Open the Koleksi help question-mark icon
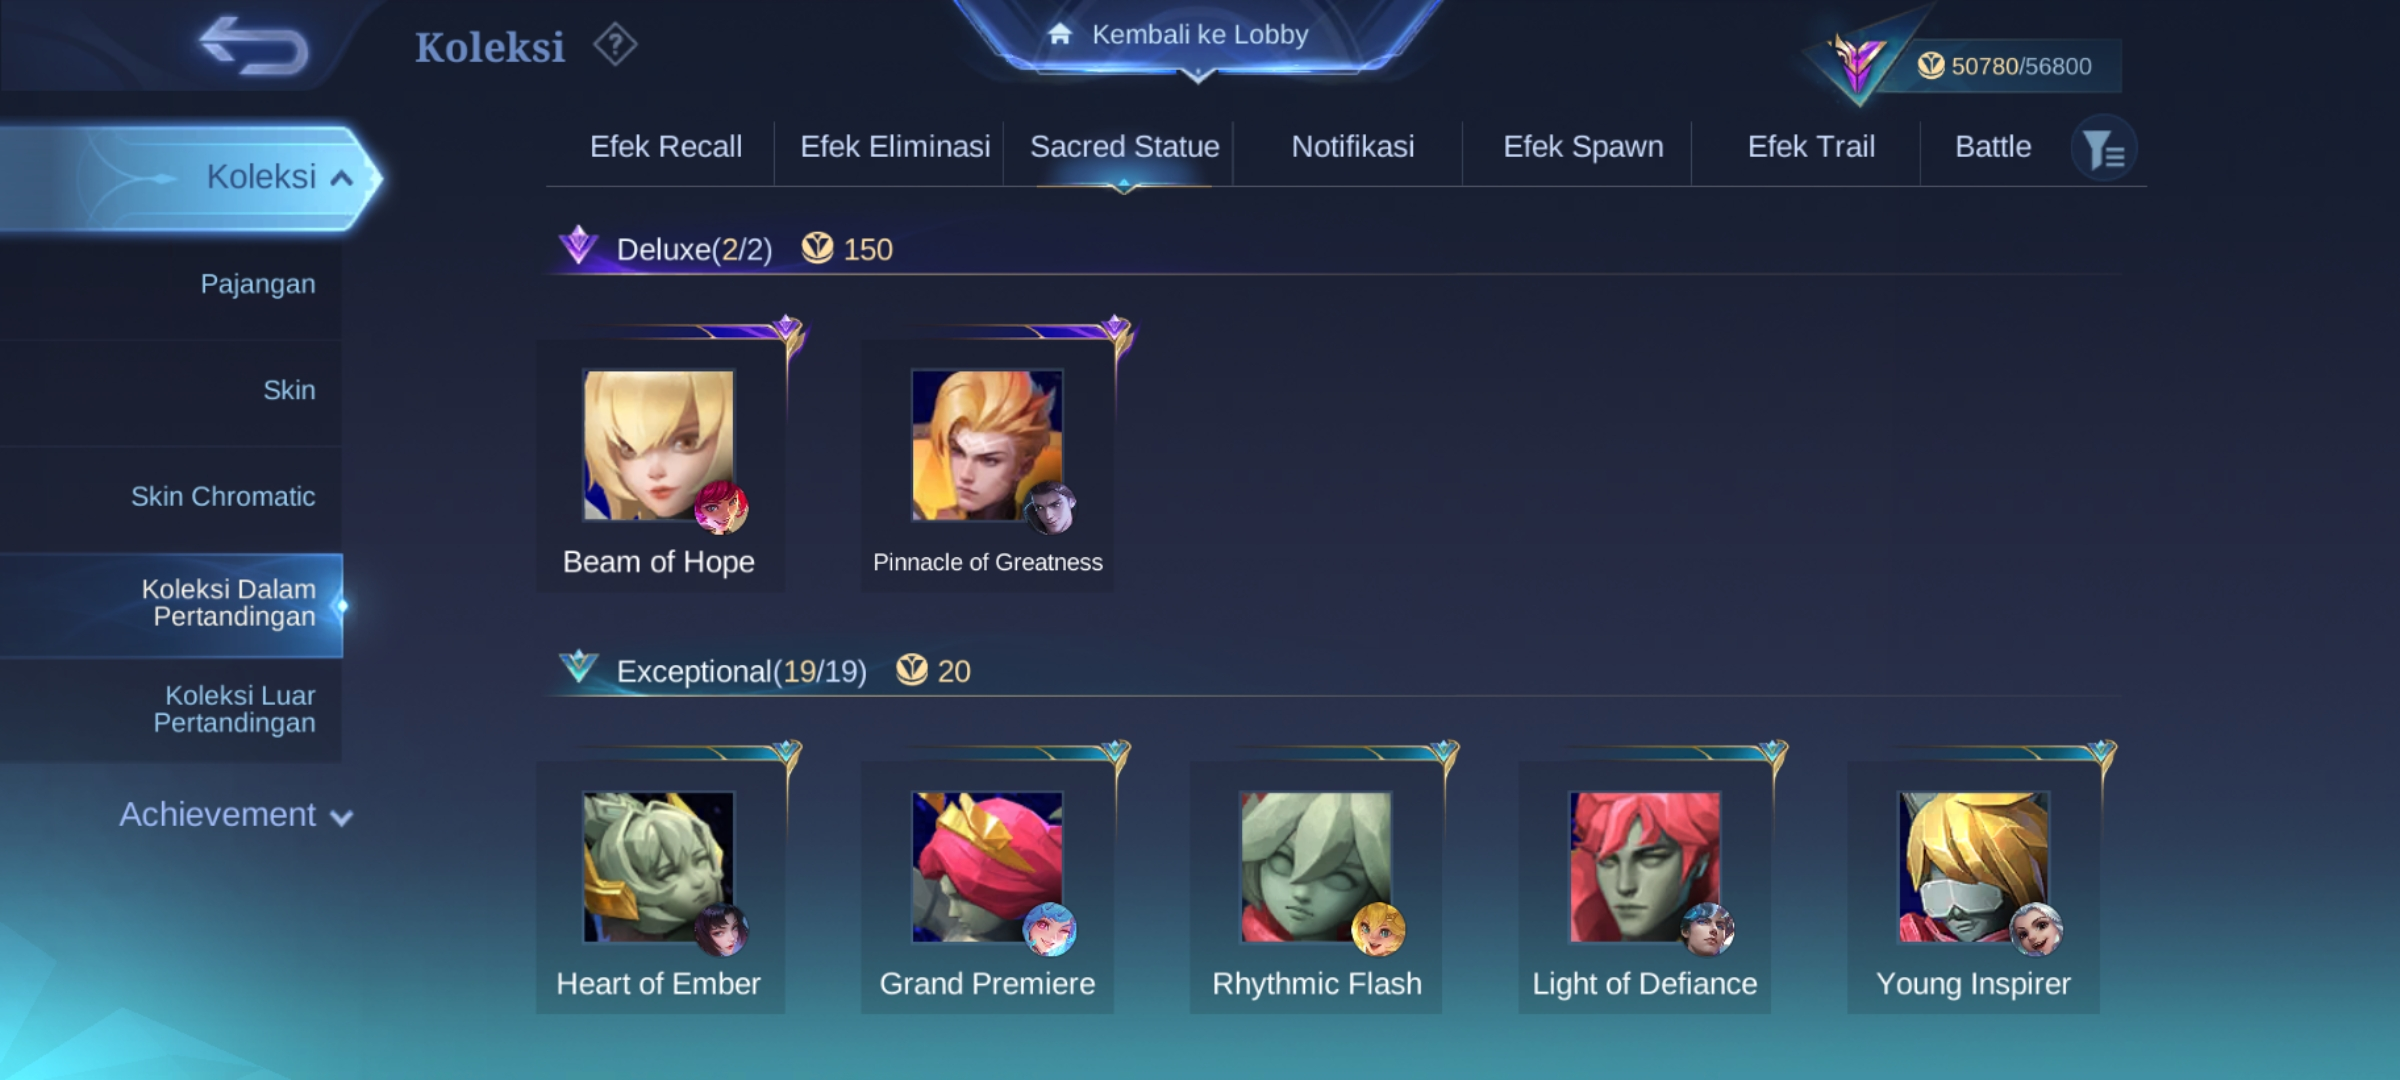Viewport: 2400px width, 1080px height. (x=615, y=45)
